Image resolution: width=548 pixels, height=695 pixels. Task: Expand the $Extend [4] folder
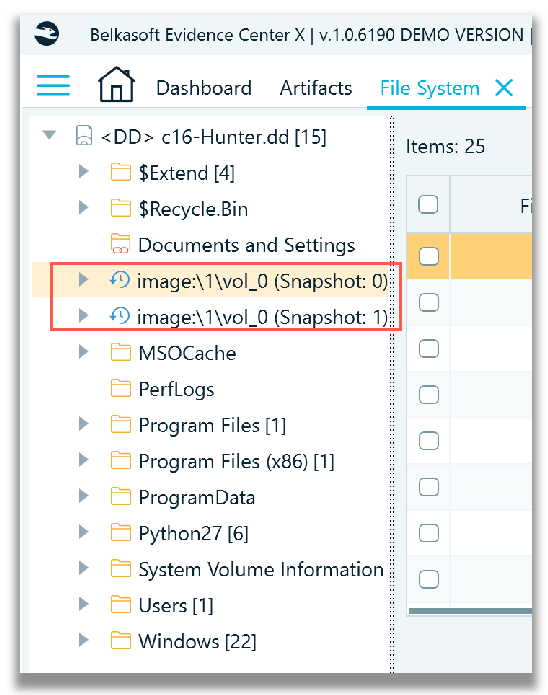pos(83,171)
